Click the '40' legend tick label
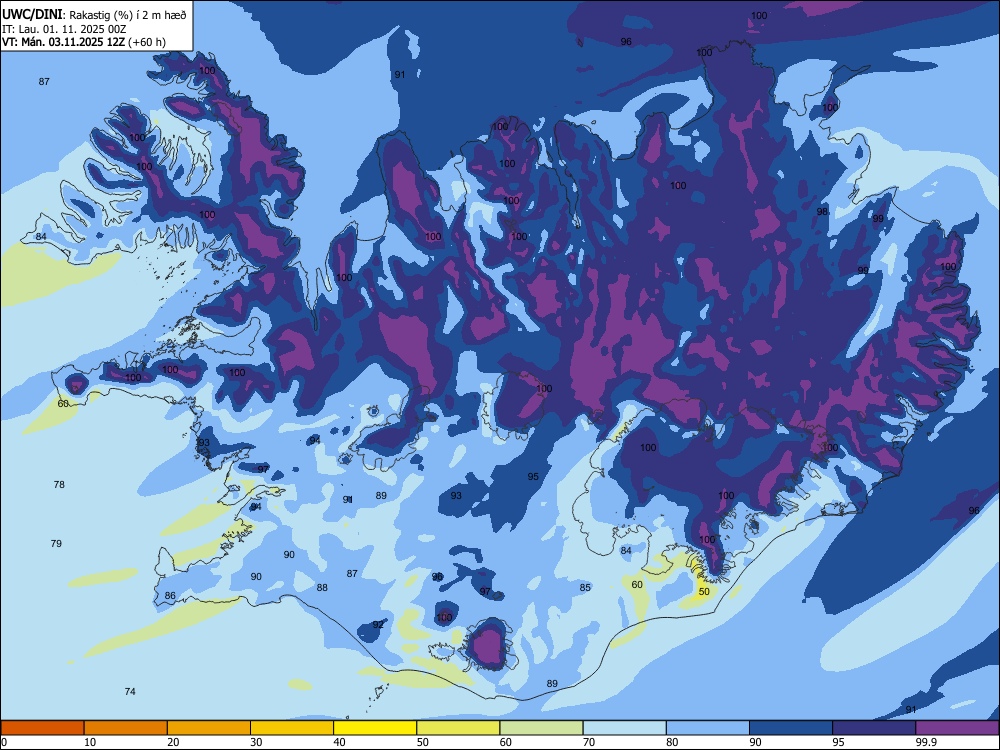 339,742
